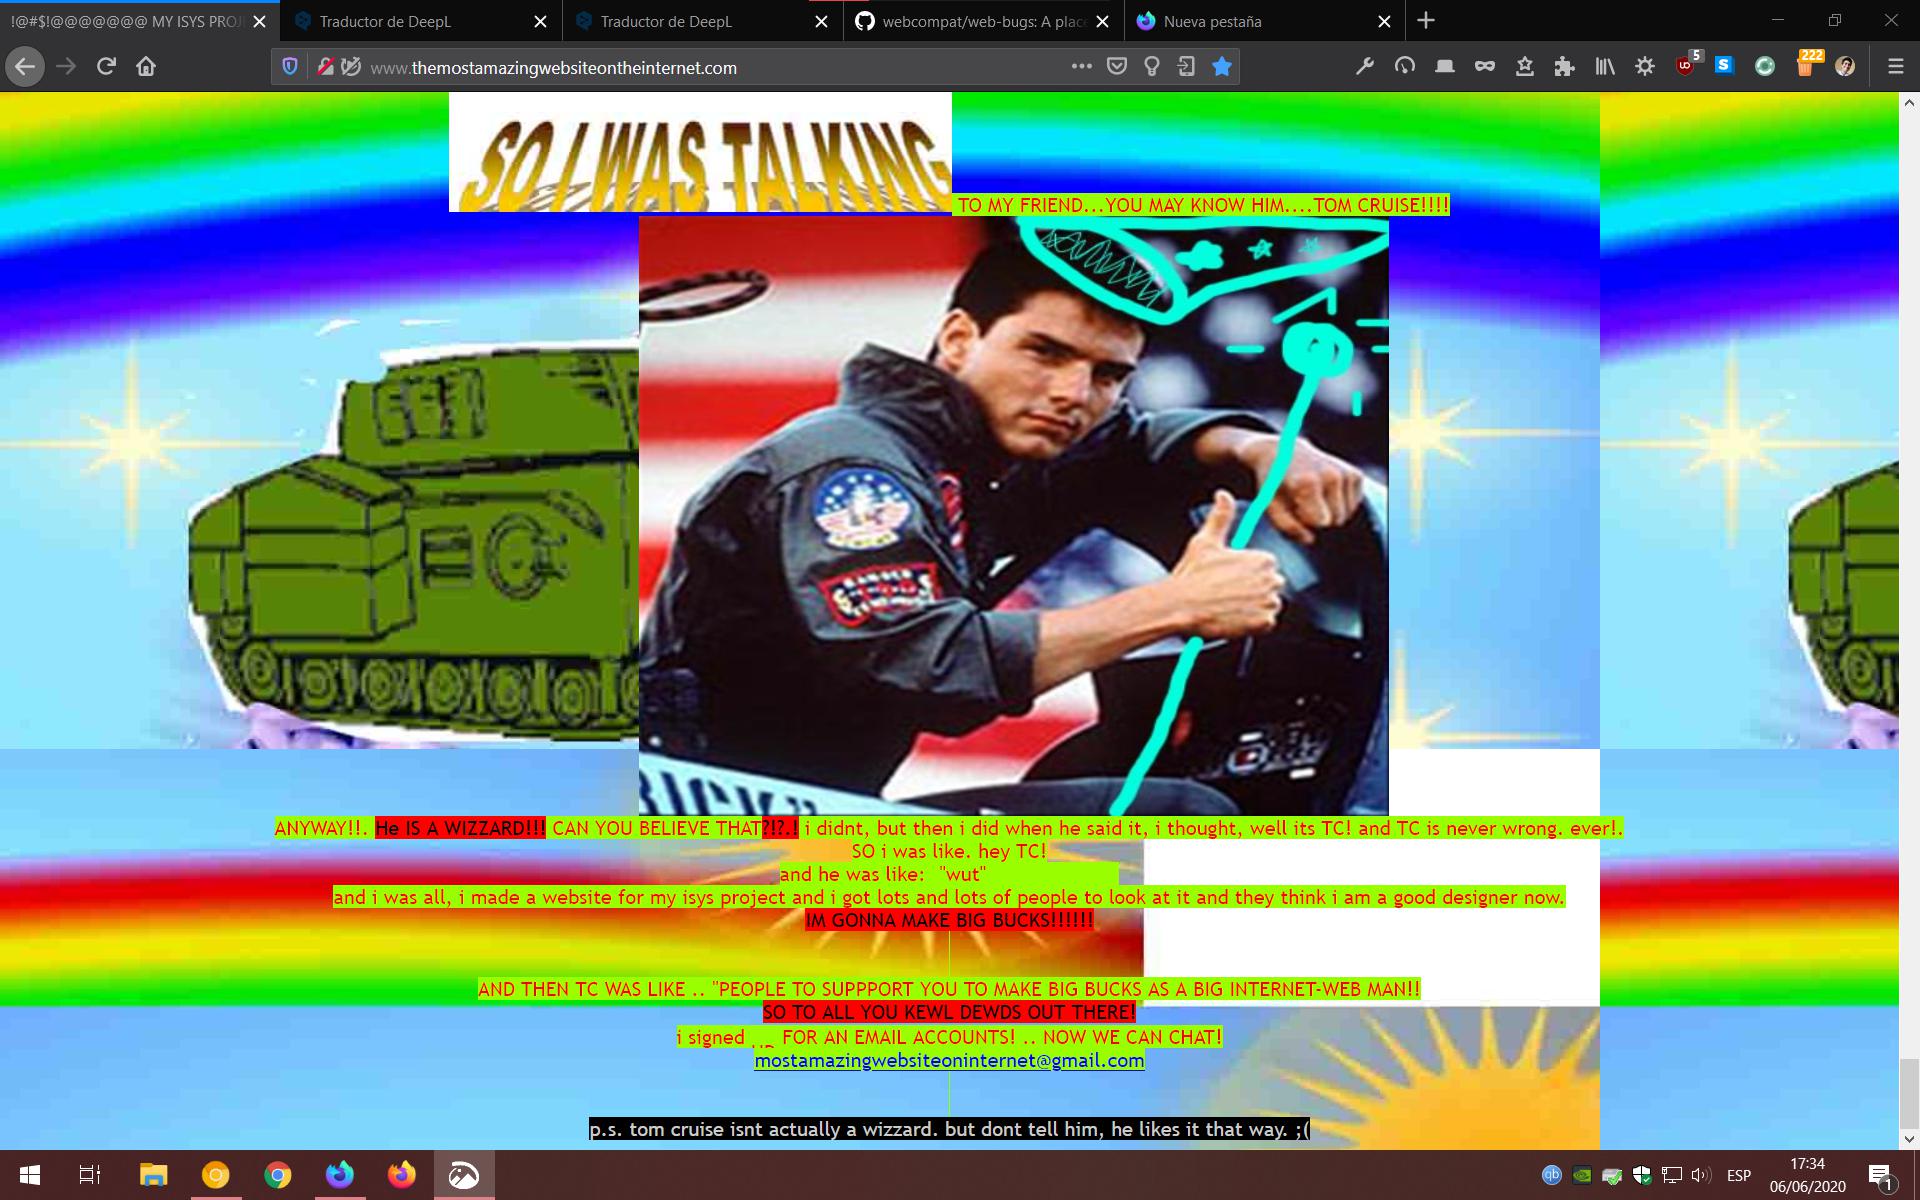This screenshot has height=1200, width=1920.
Task: Close the webcompat/web-bugs tab
Action: pyautogui.click(x=1102, y=21)
